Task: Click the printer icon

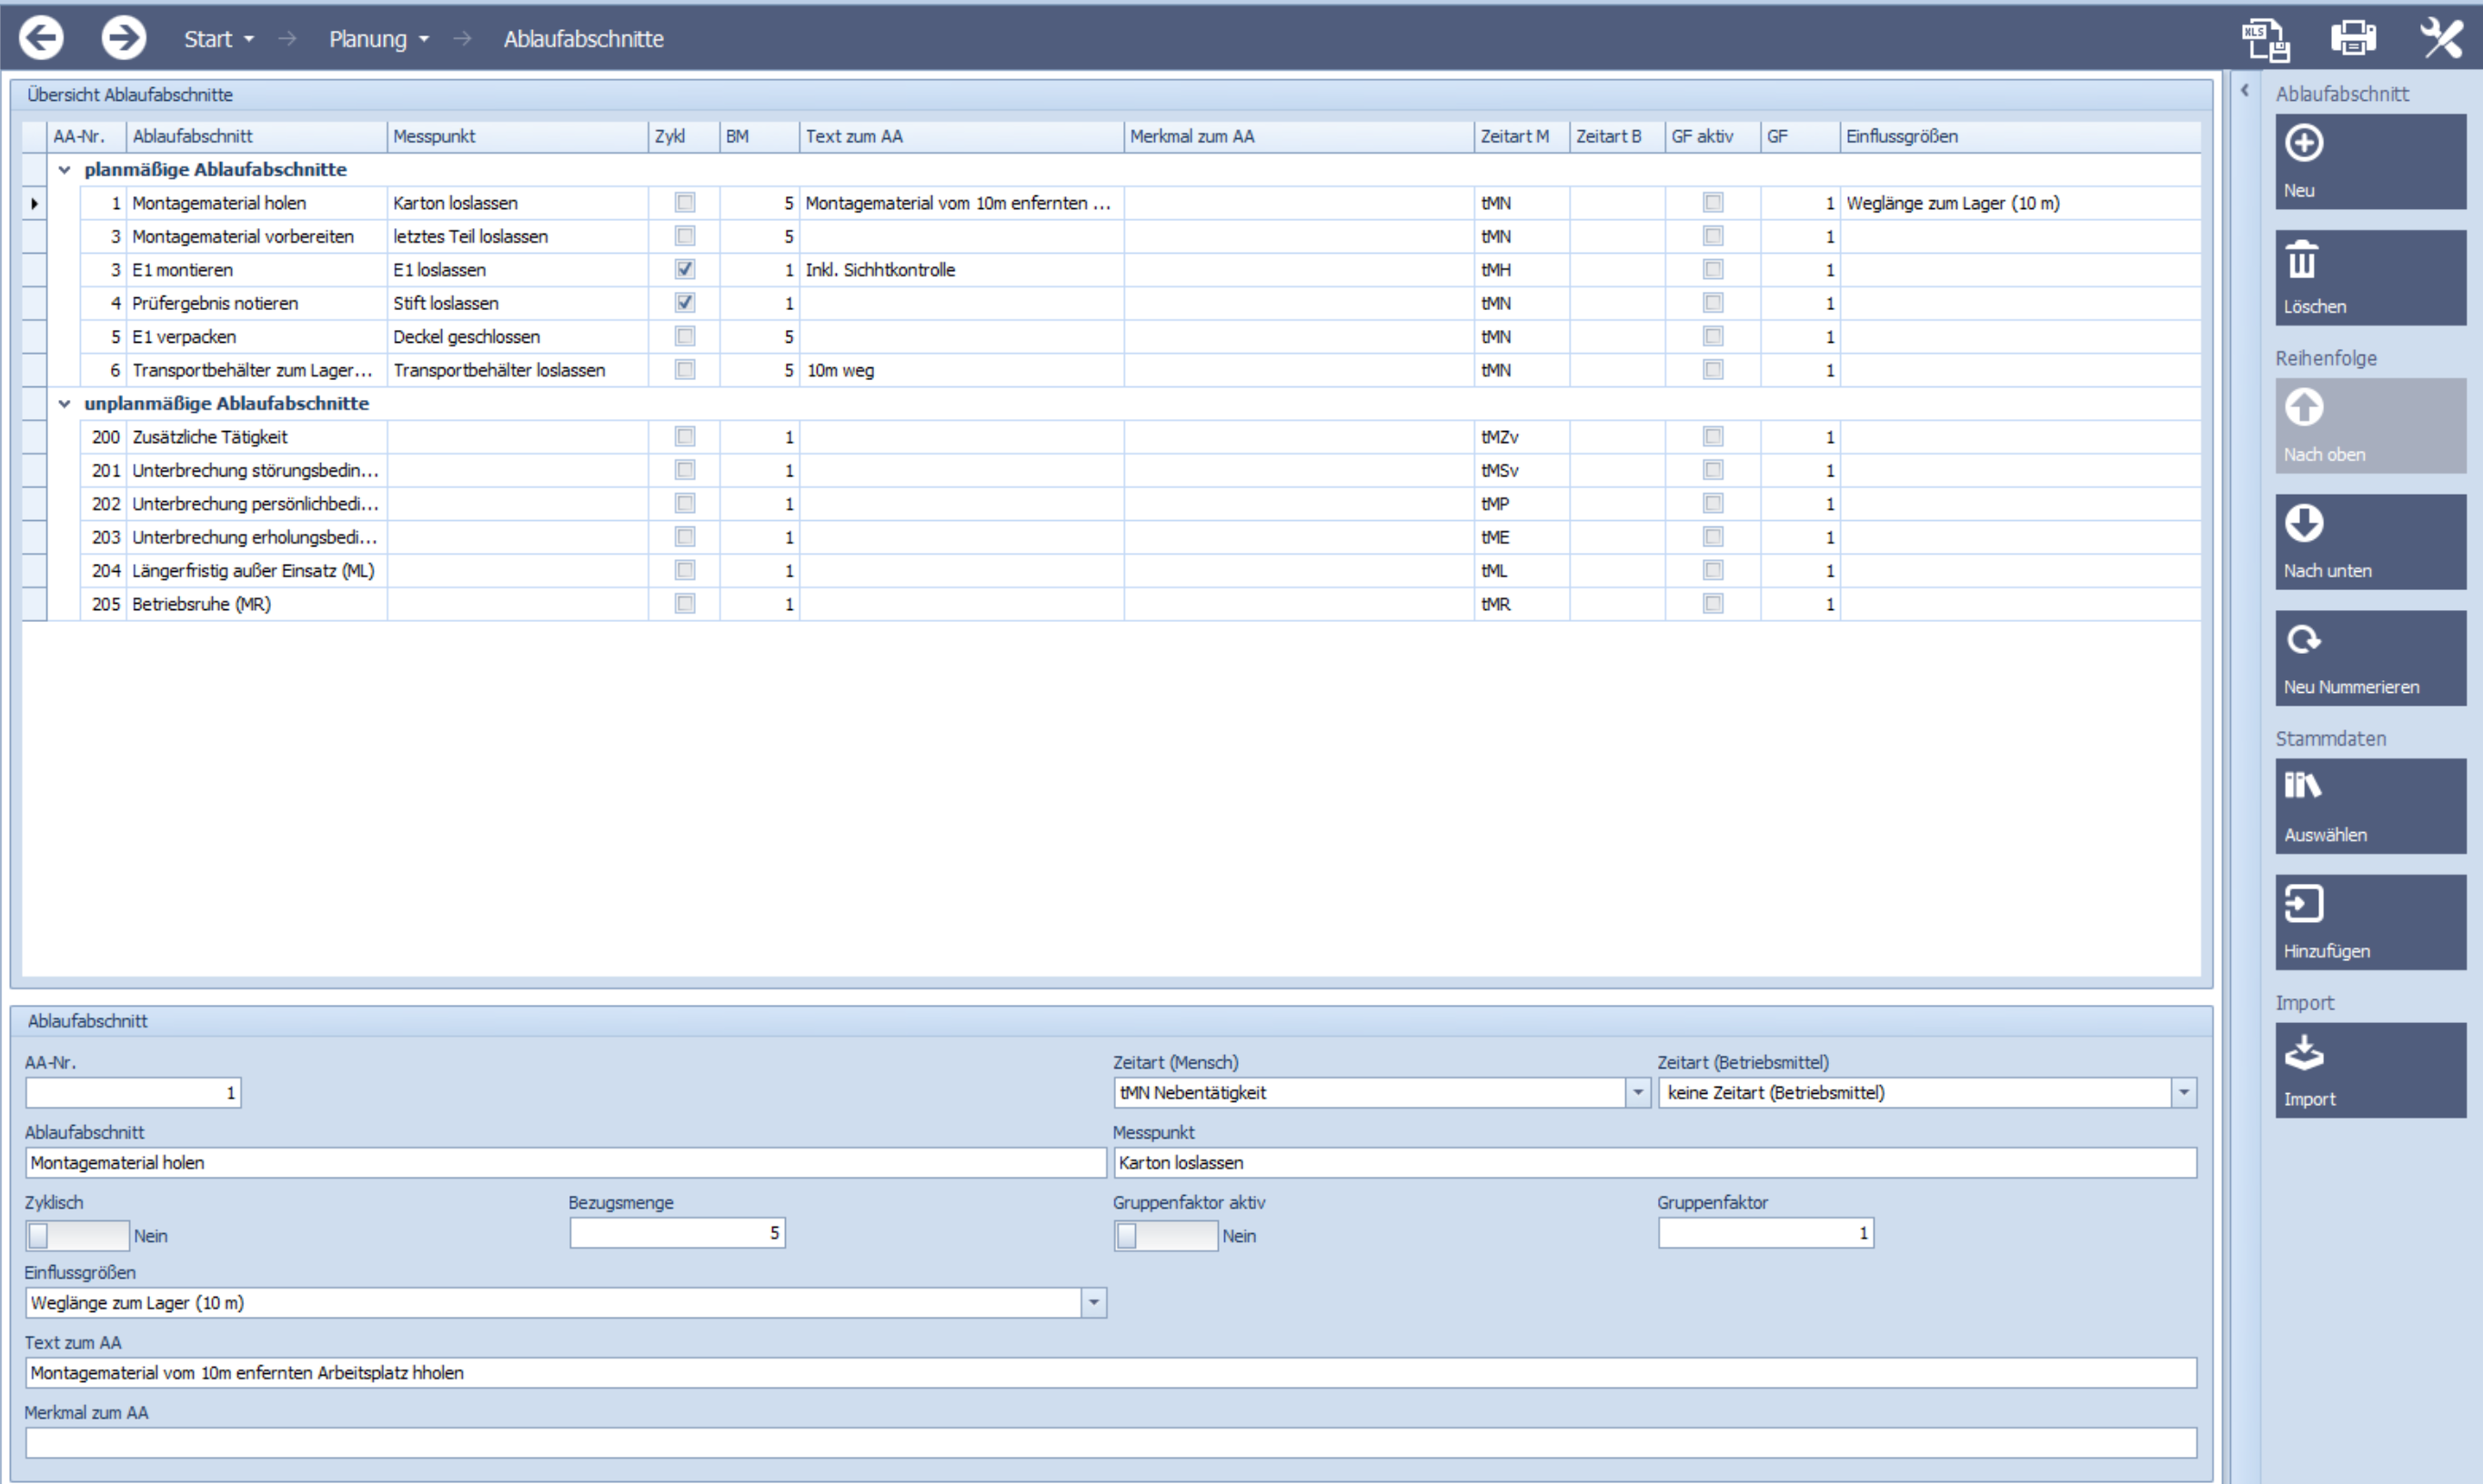Action: tap(2353, 38)
